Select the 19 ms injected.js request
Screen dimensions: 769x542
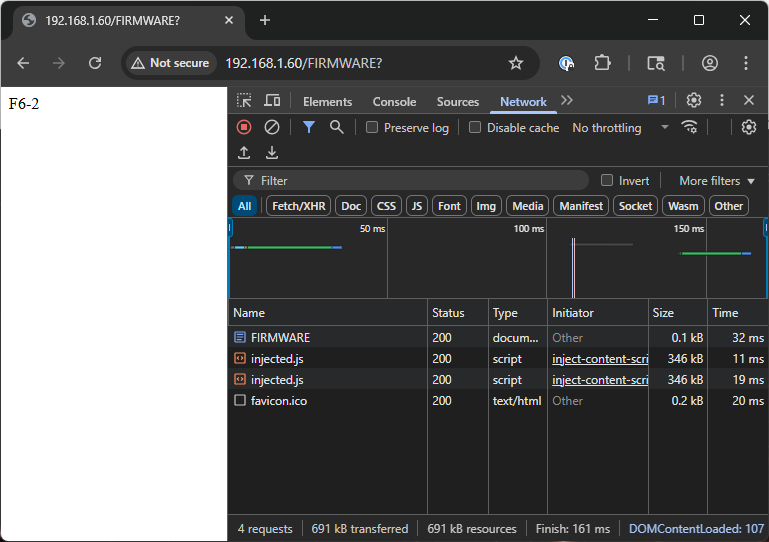pyautogui.click(x=498, y=380)
